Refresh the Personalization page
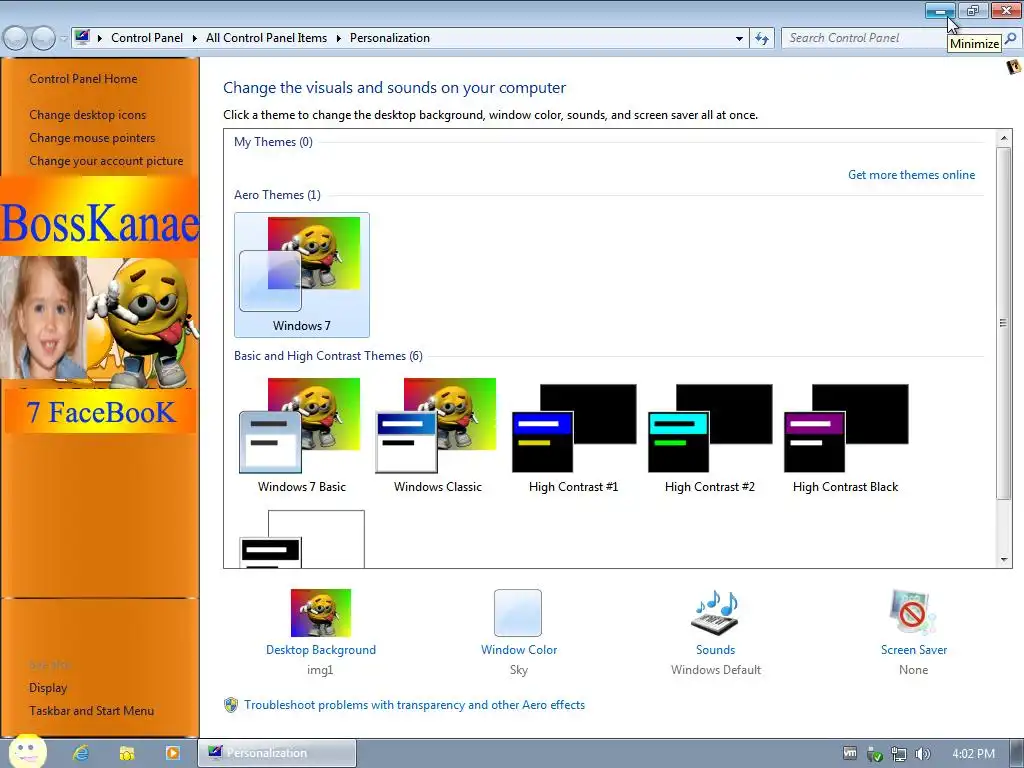The width and height of the screenshot is (1024, 768). point(761,39)
